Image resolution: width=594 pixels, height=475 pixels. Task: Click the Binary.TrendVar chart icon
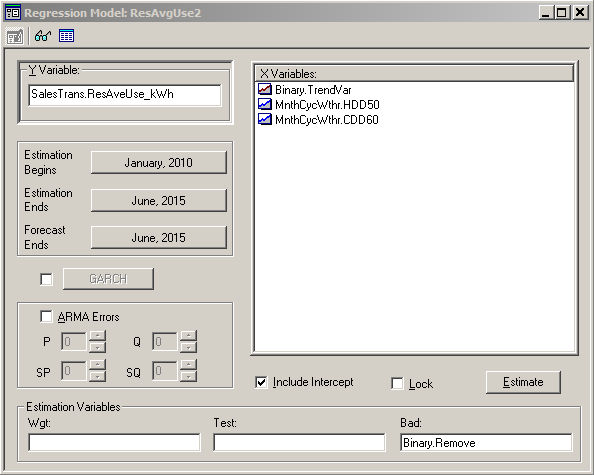(x=265, y=89)
